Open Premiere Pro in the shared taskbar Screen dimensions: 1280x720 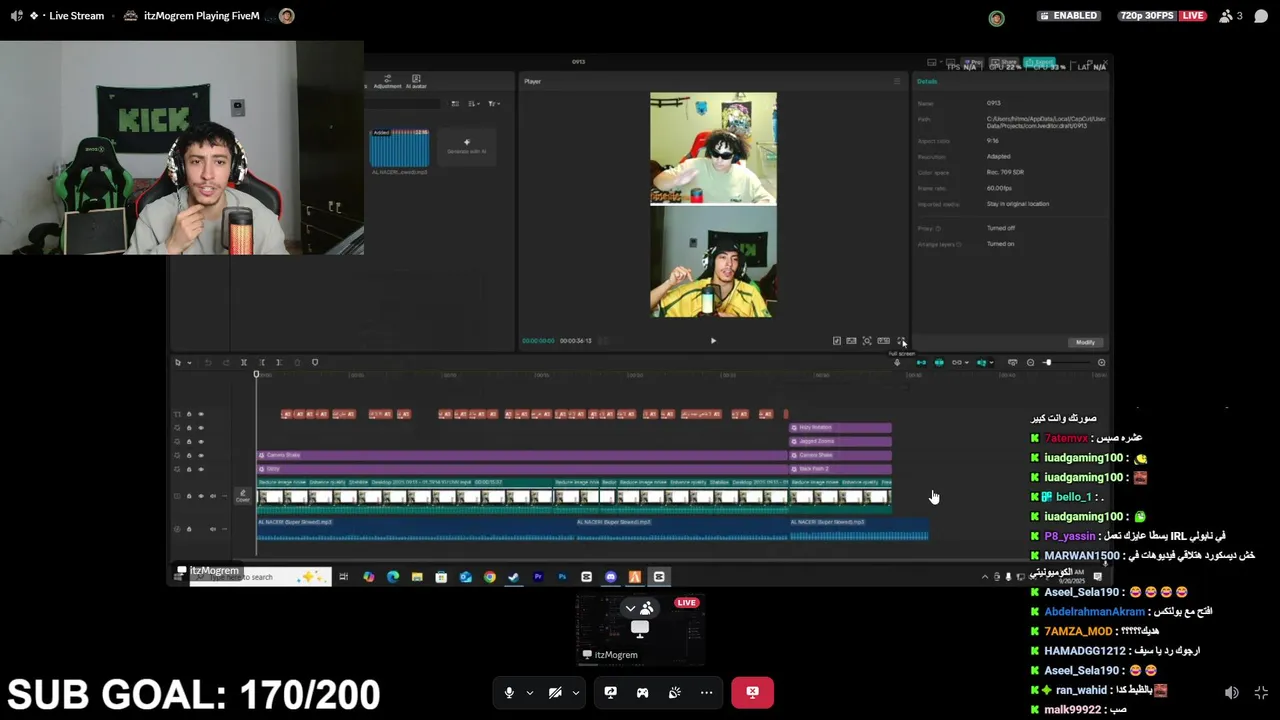tap(538, 577)
